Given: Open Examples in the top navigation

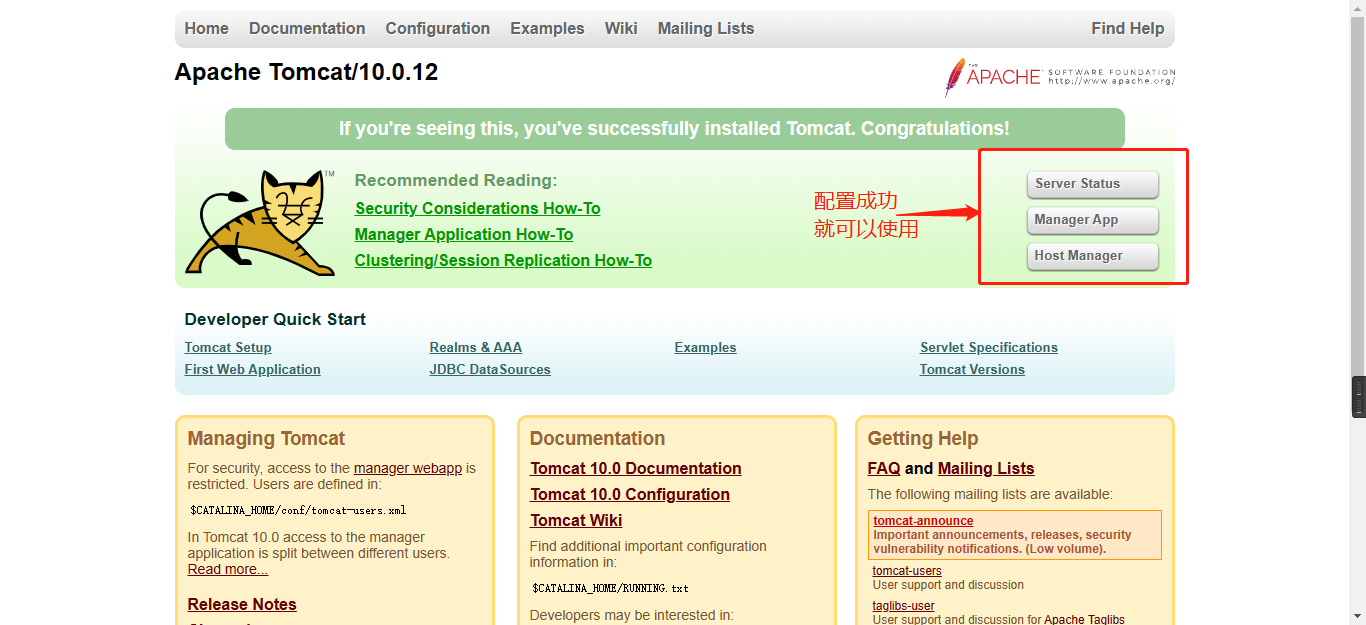Looking at the screenshot, I should click(547, 28).
